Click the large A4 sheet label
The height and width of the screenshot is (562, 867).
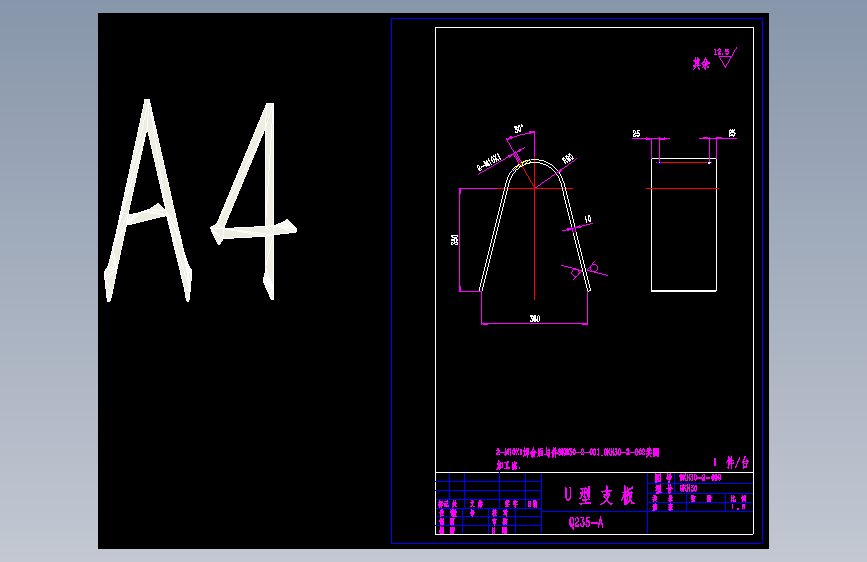(200, 200)
